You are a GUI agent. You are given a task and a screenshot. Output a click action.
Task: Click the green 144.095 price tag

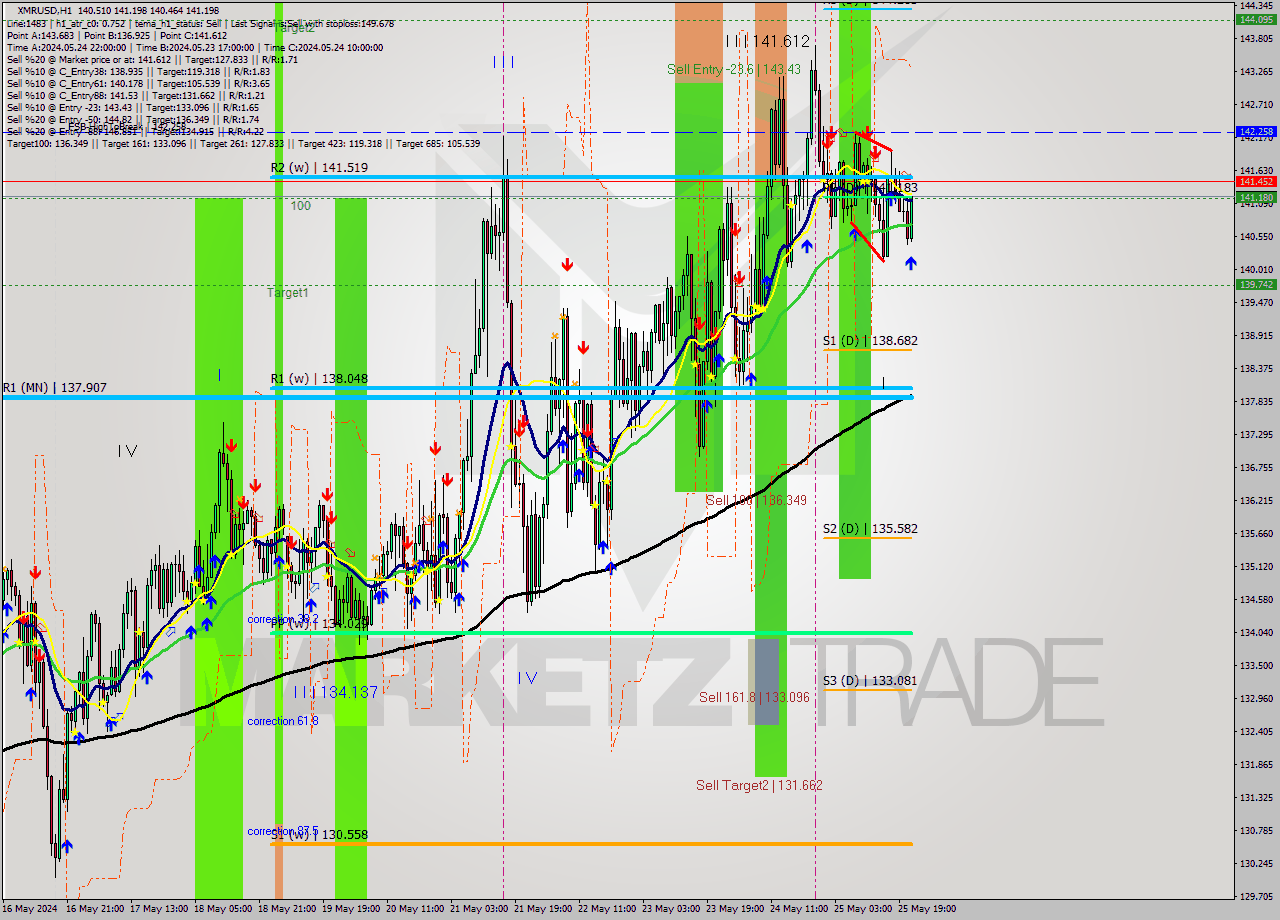[1256, 19]
